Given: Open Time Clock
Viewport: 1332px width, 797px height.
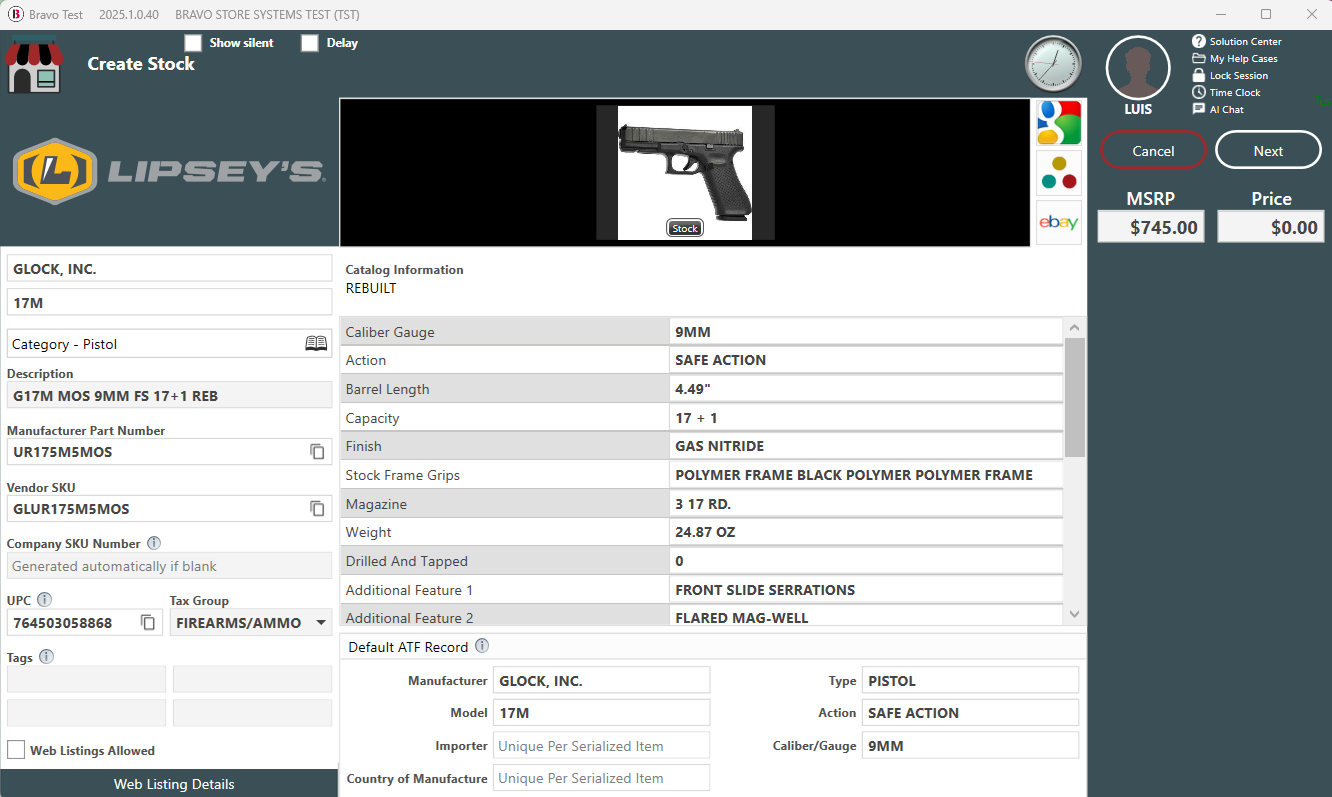Looking at the screenshot, I should pyautogui.click(x=1226, y=92).
